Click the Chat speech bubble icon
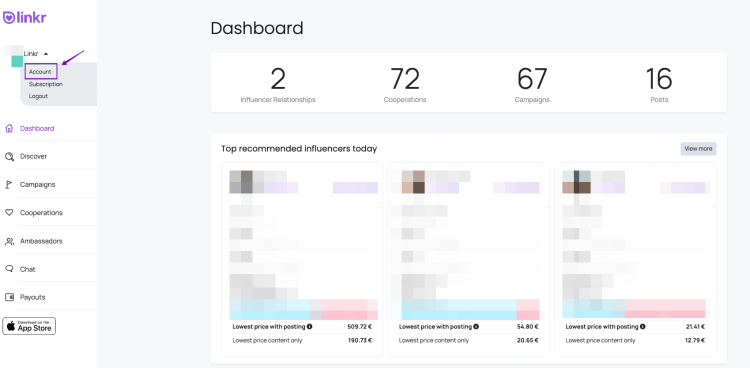The height and width of the screenshot is (368, 750). click(9, 269)
